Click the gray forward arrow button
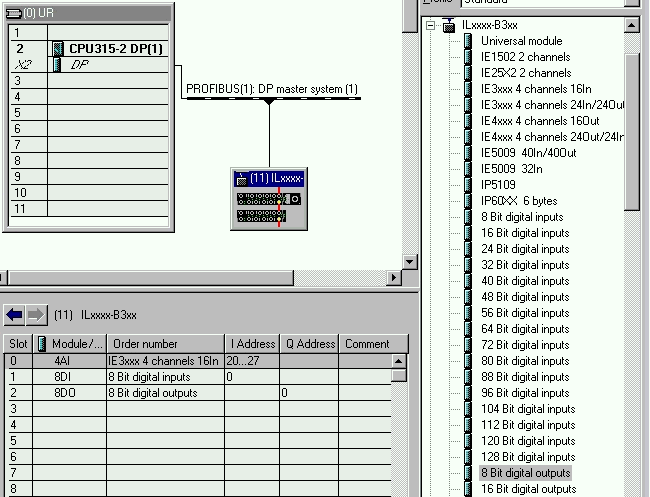650x497 pixels. tap(36, 315)
